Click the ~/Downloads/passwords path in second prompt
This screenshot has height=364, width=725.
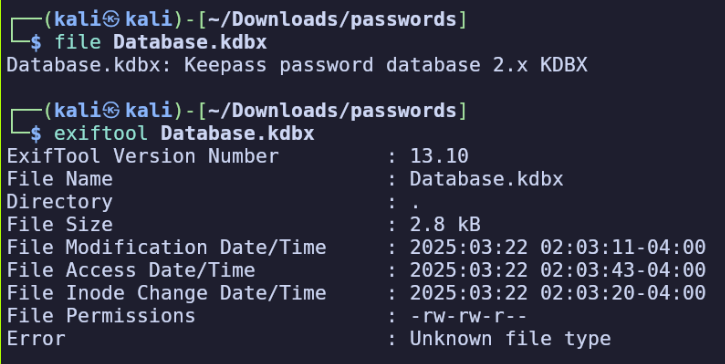(332, 111)
